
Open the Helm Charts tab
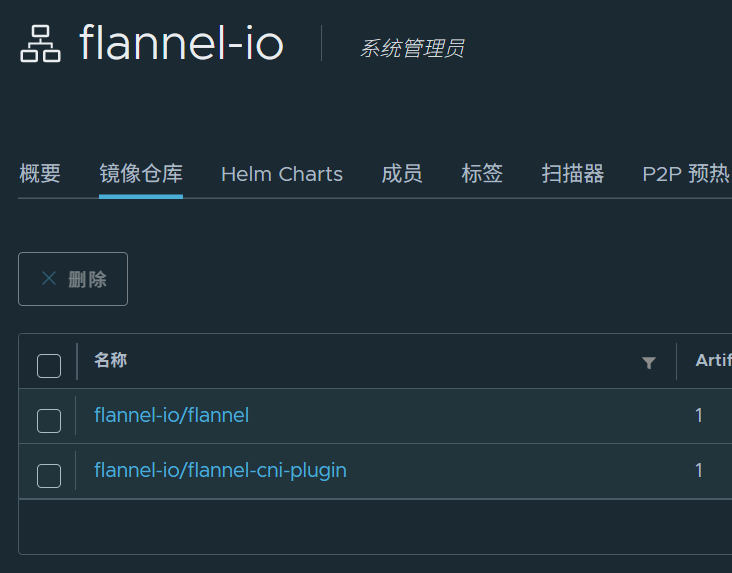[x=282, y=174]
